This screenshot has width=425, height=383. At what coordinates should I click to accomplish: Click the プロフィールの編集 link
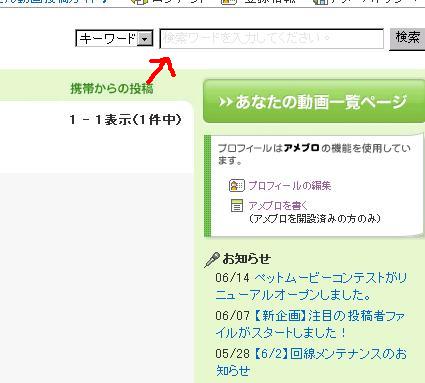[x=290, y=186]
